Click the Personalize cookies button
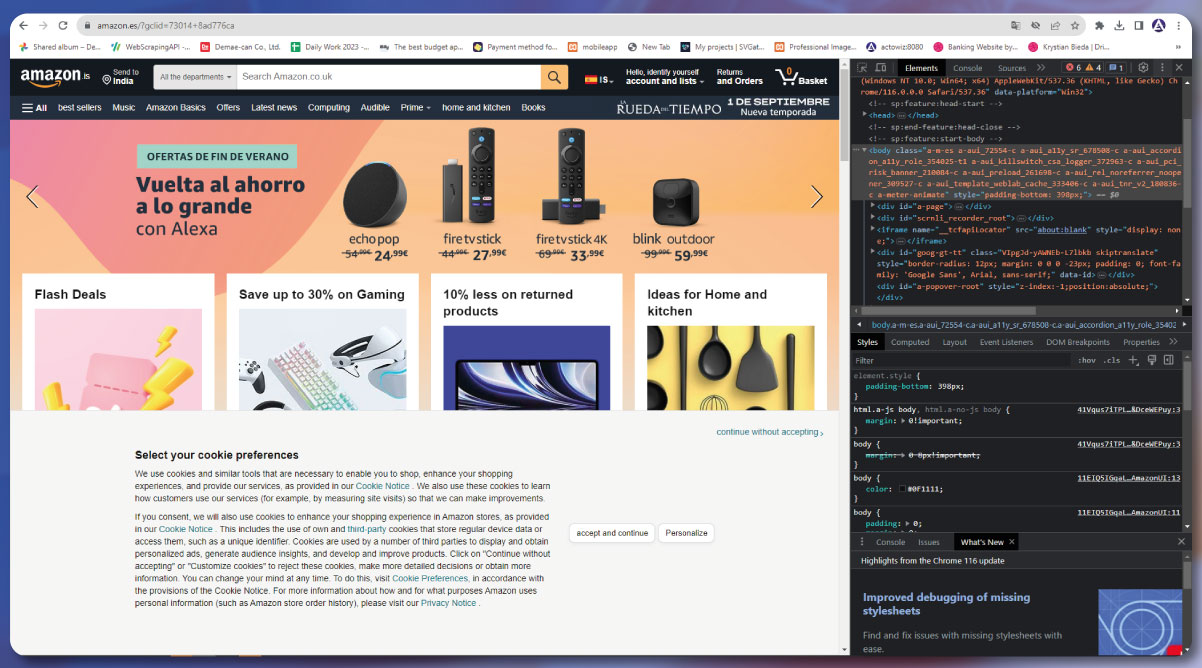This screenshot has width=1202, height=668. pos(686,533)
